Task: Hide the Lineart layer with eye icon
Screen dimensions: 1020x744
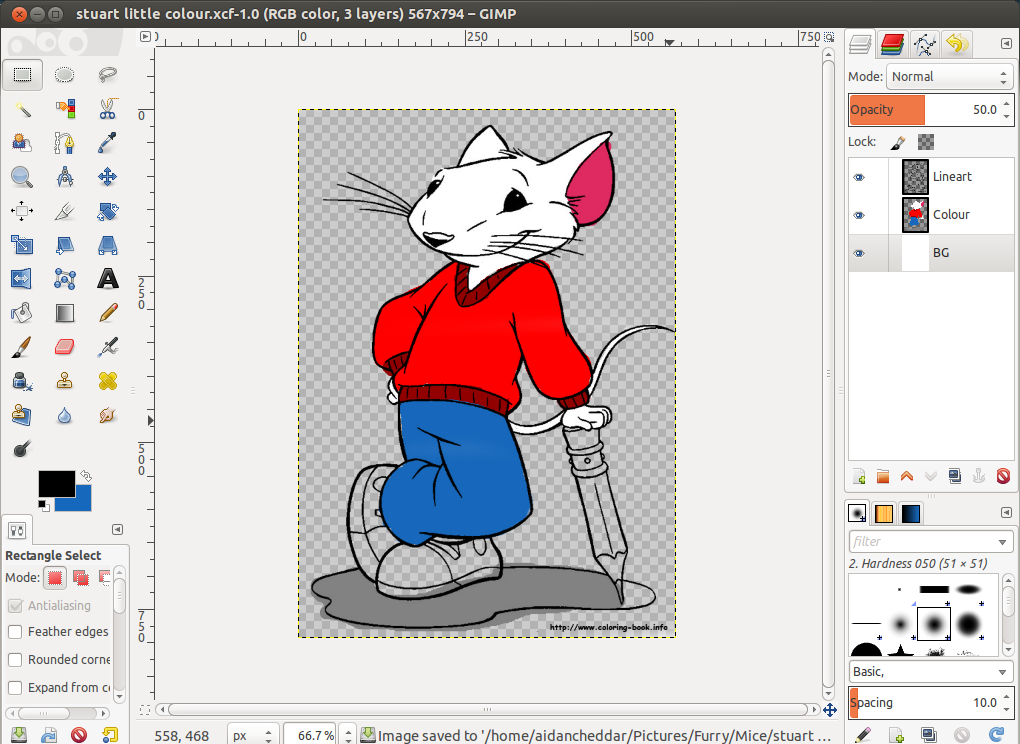Action: [859, 177]
